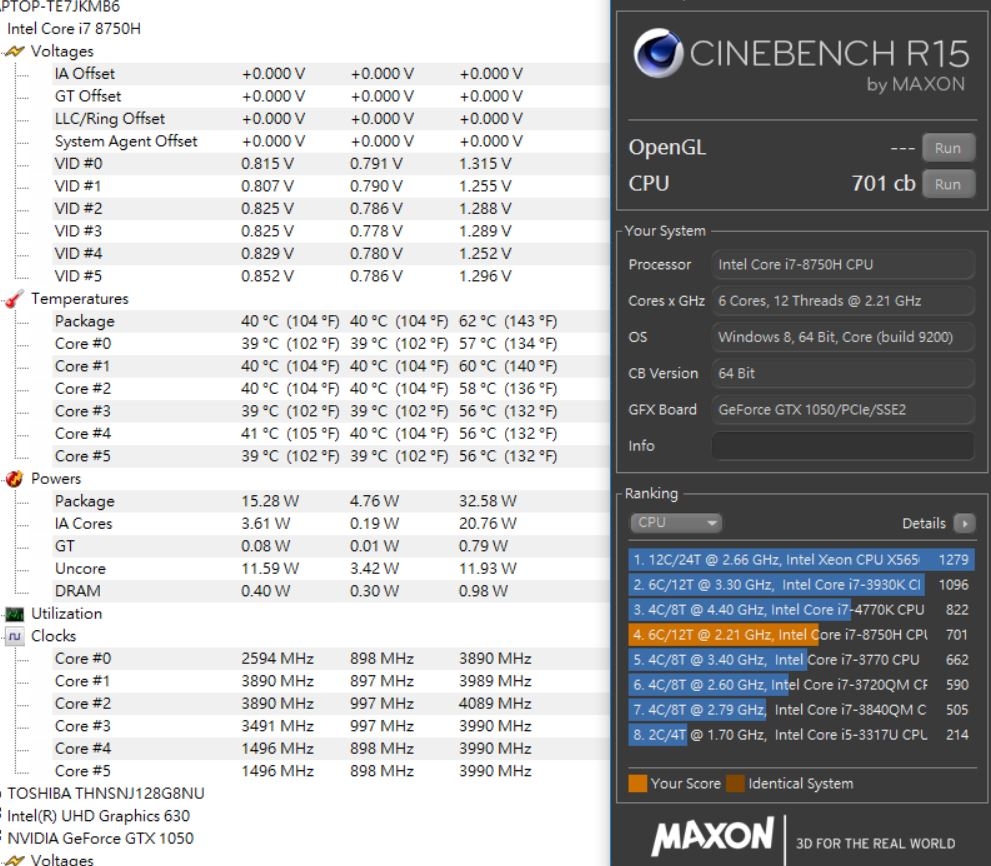Select the Temperatures tree node
The height and width of the screenshot is (866, 991).
tap(80, 299)
